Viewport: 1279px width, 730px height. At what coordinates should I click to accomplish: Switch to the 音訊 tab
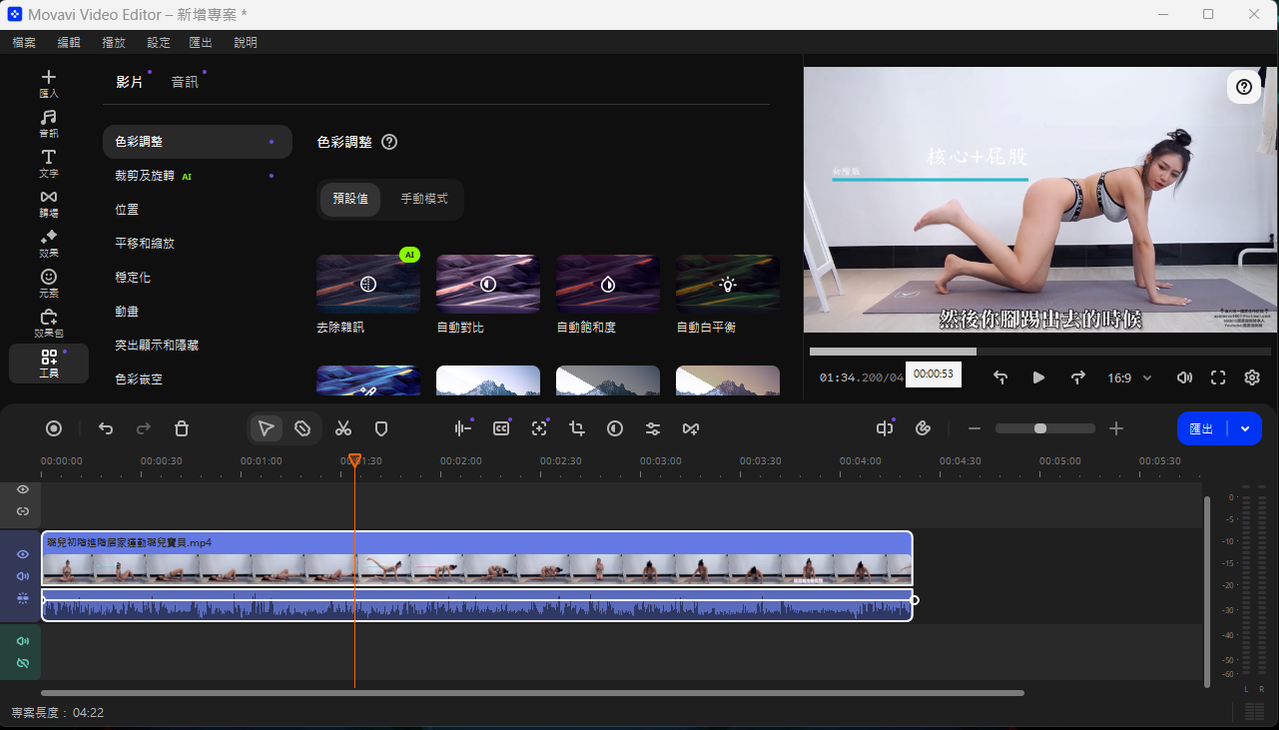[x=185, y=82]
